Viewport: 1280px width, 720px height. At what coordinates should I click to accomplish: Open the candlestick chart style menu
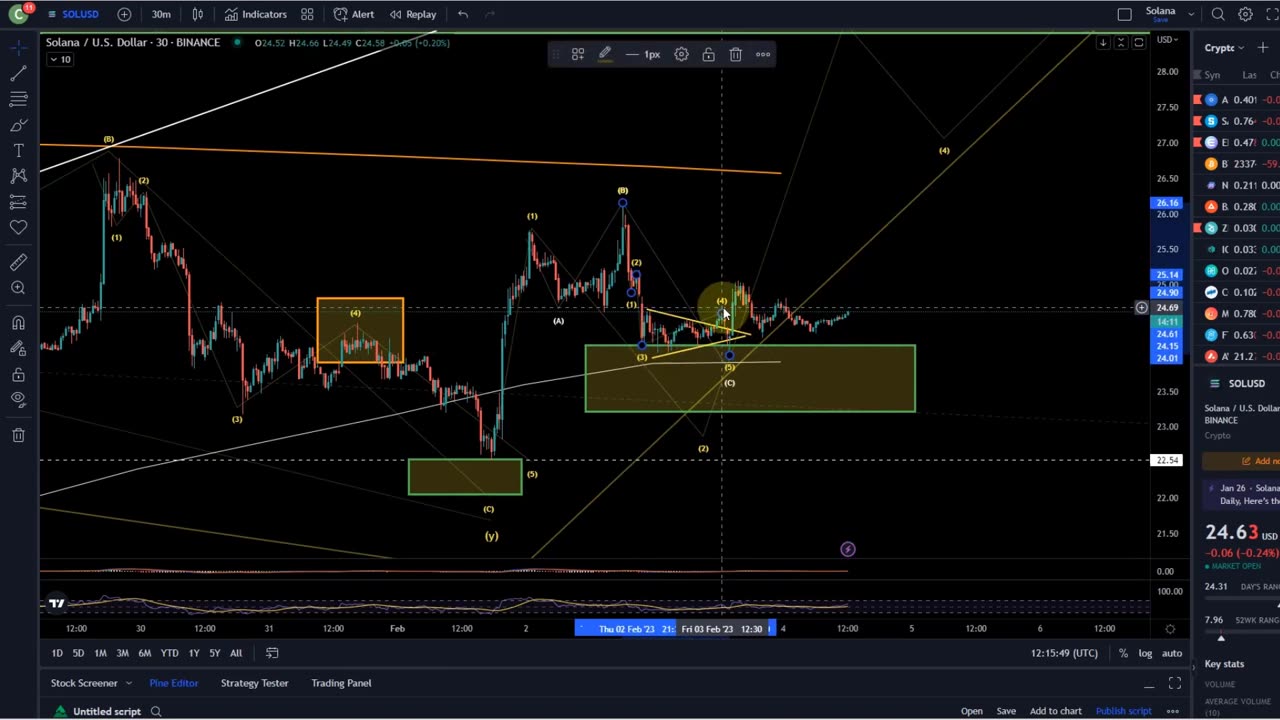pyautogui.click(x=198, y=14)
